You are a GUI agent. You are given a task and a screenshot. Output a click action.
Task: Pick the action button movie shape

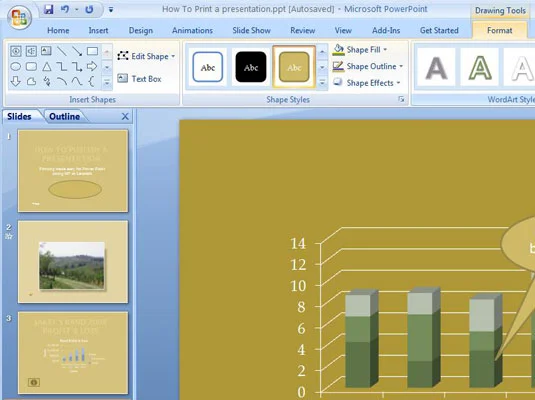(x=16, y=51)
